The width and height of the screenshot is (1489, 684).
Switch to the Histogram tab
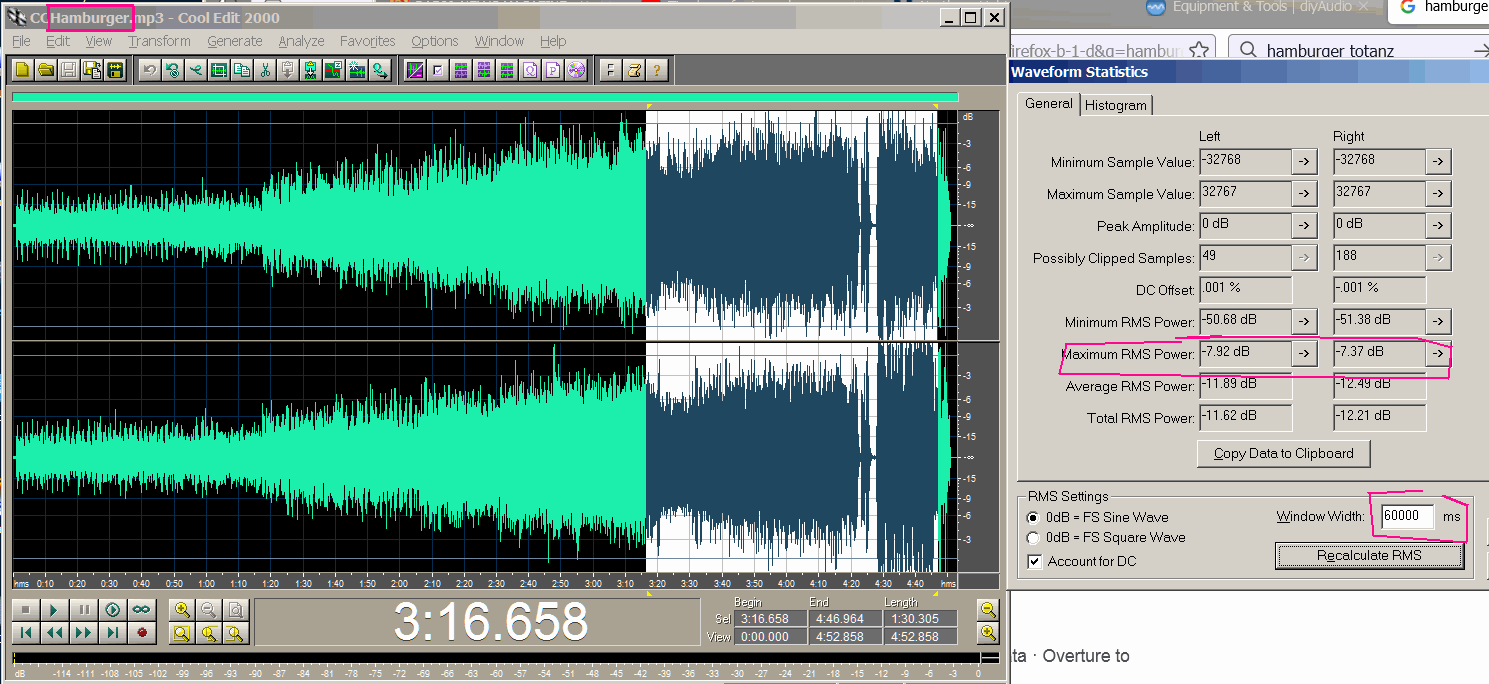[1116, 105]
